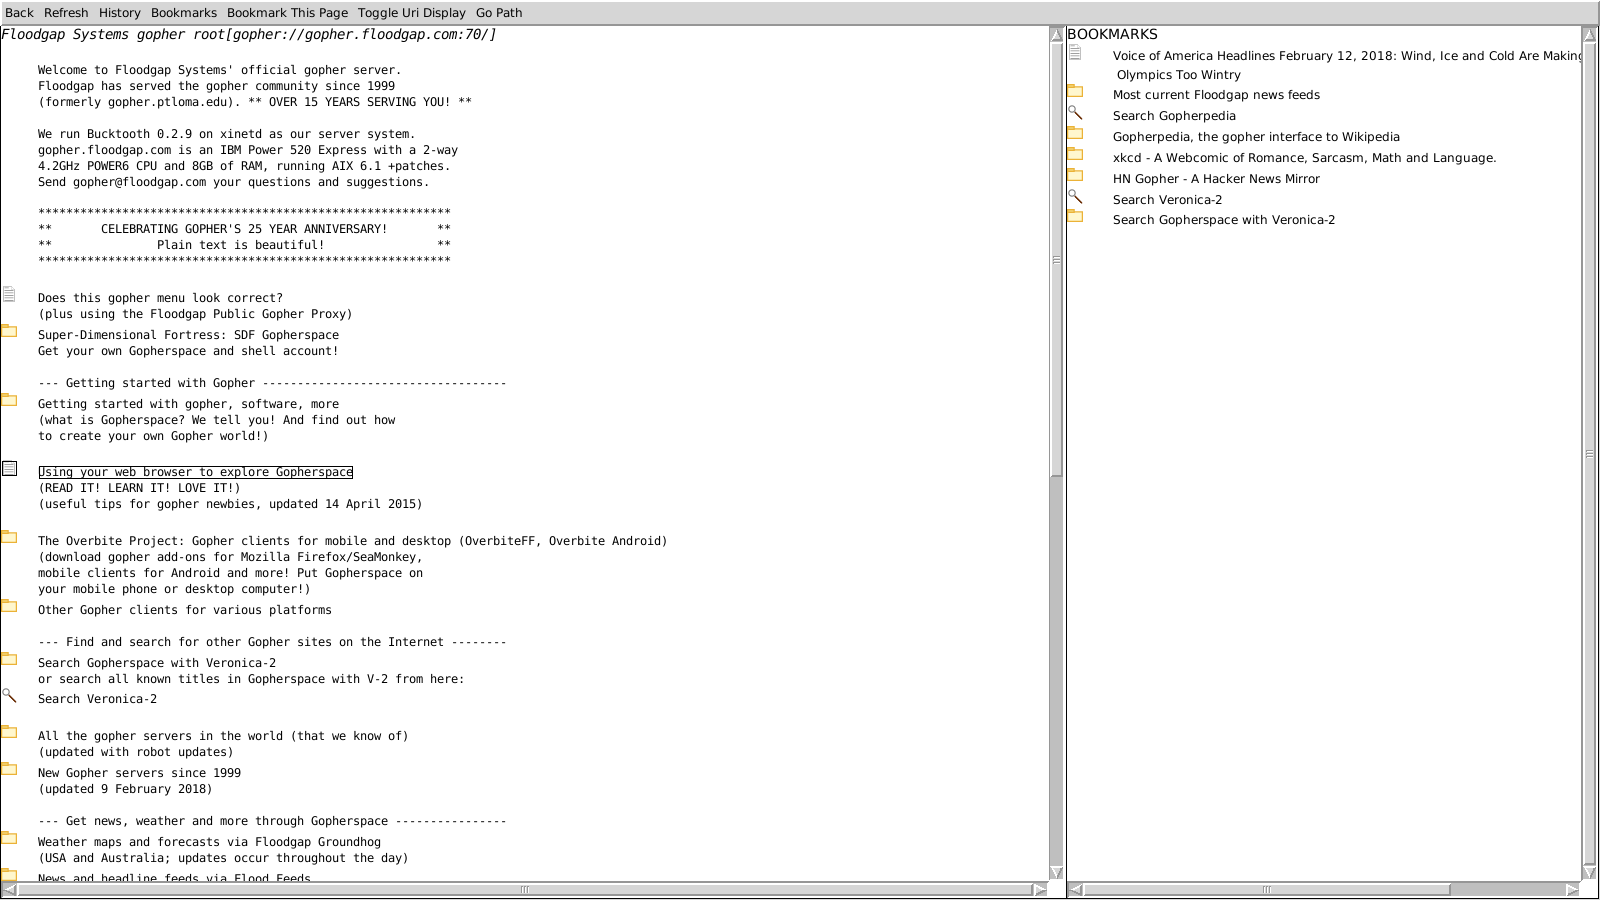Open xkcd webcomic bookmark
Image resolution: width=1600 pixels, height=900 pixels.
[1304, 158]
